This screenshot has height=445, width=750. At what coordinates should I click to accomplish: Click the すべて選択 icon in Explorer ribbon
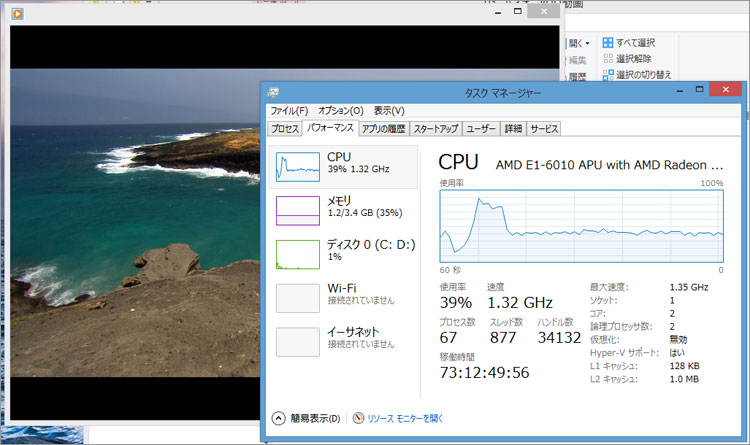607,43
